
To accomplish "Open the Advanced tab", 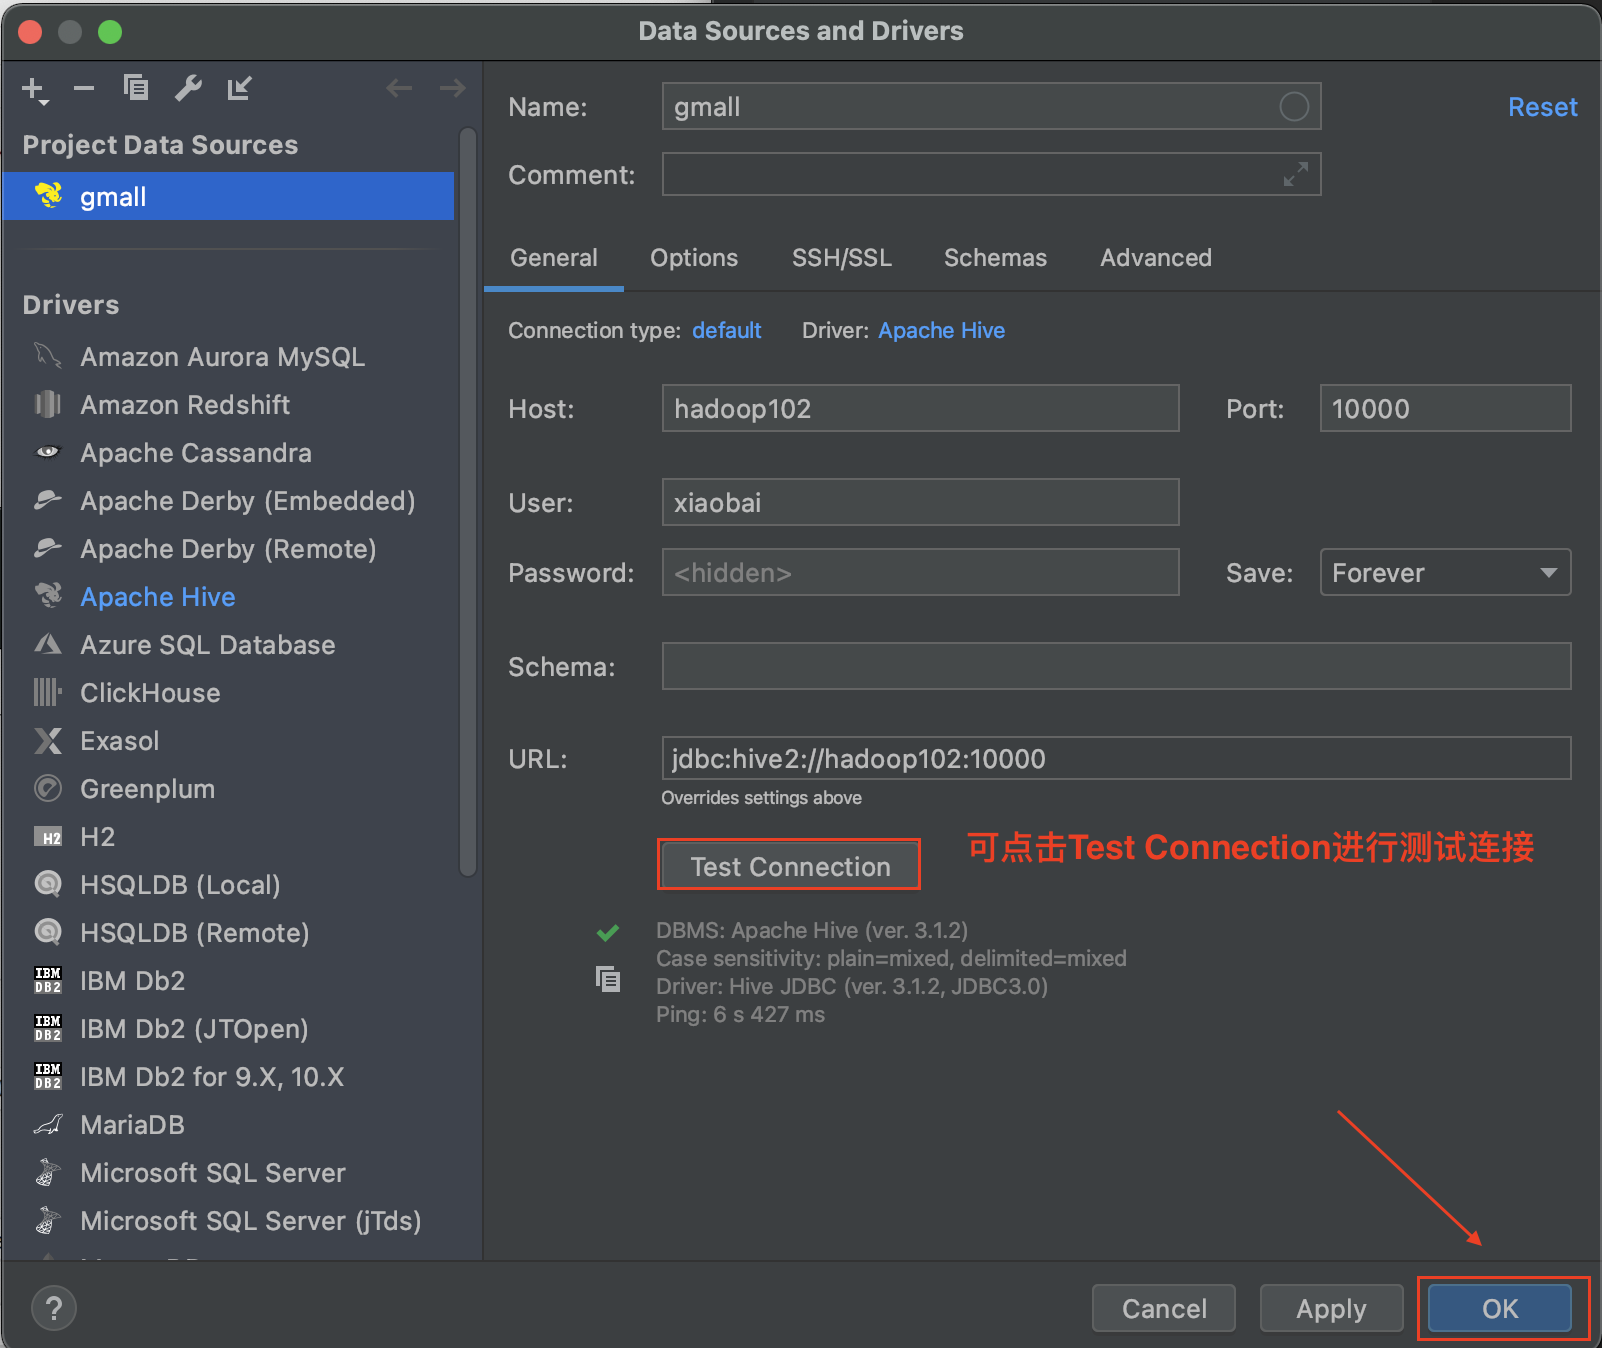I will point(1156,258).
